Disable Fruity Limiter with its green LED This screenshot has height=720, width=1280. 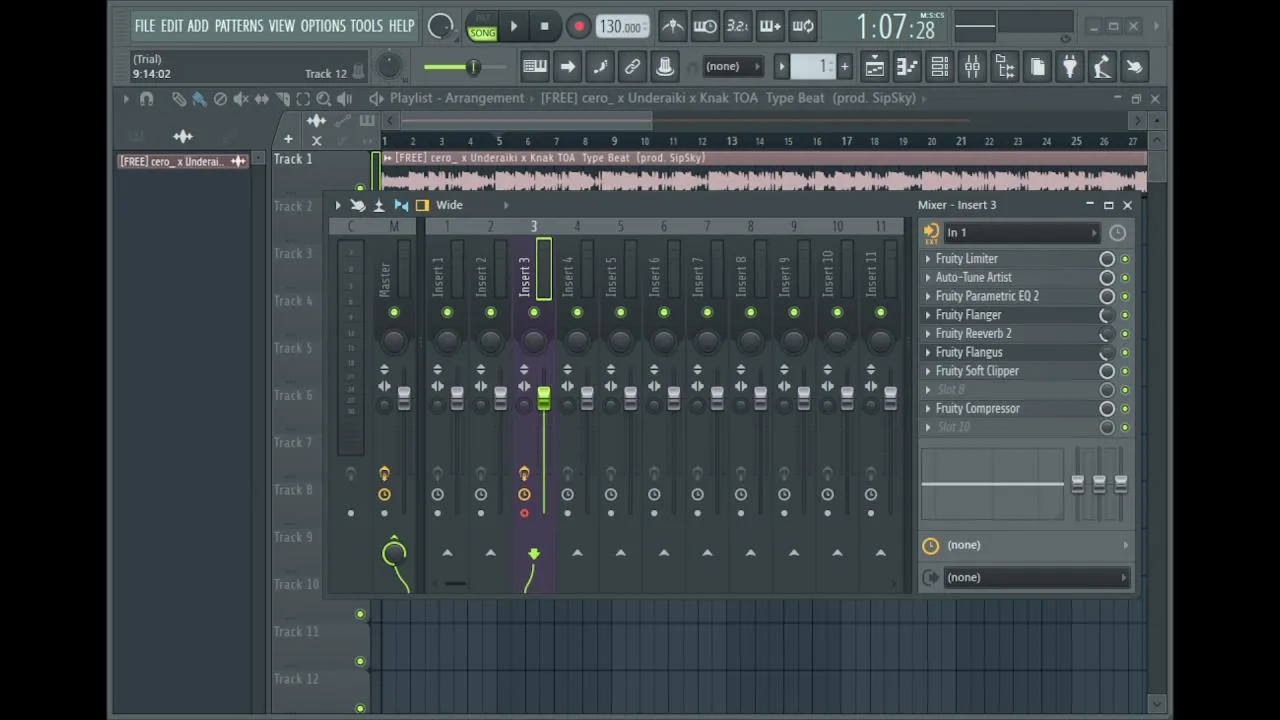(x=1125, y=259)
